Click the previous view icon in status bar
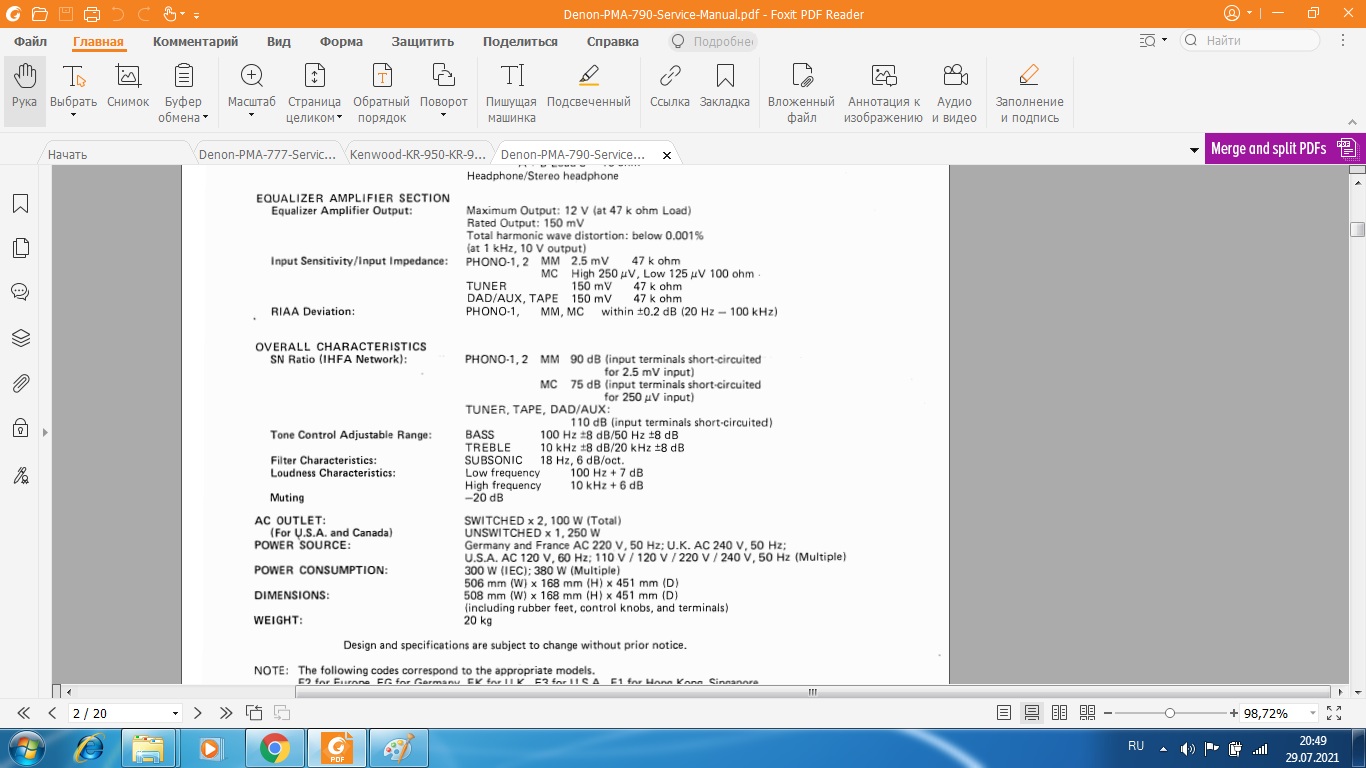The height and width of the screenshot is (768, 1366). (x=254, y=713)
